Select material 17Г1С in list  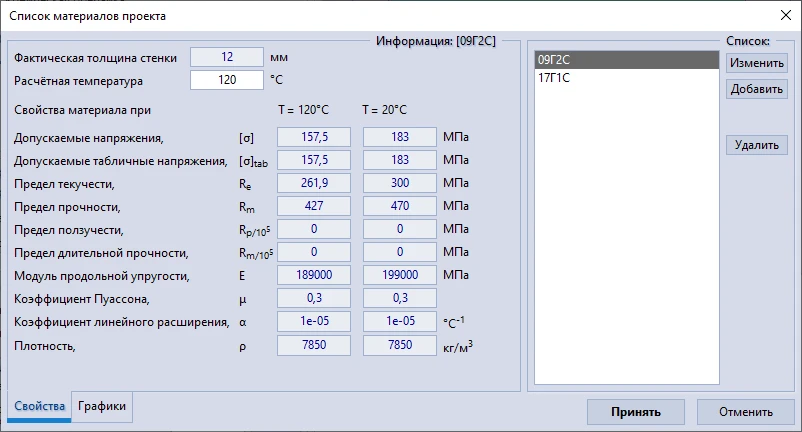(626, 78)
